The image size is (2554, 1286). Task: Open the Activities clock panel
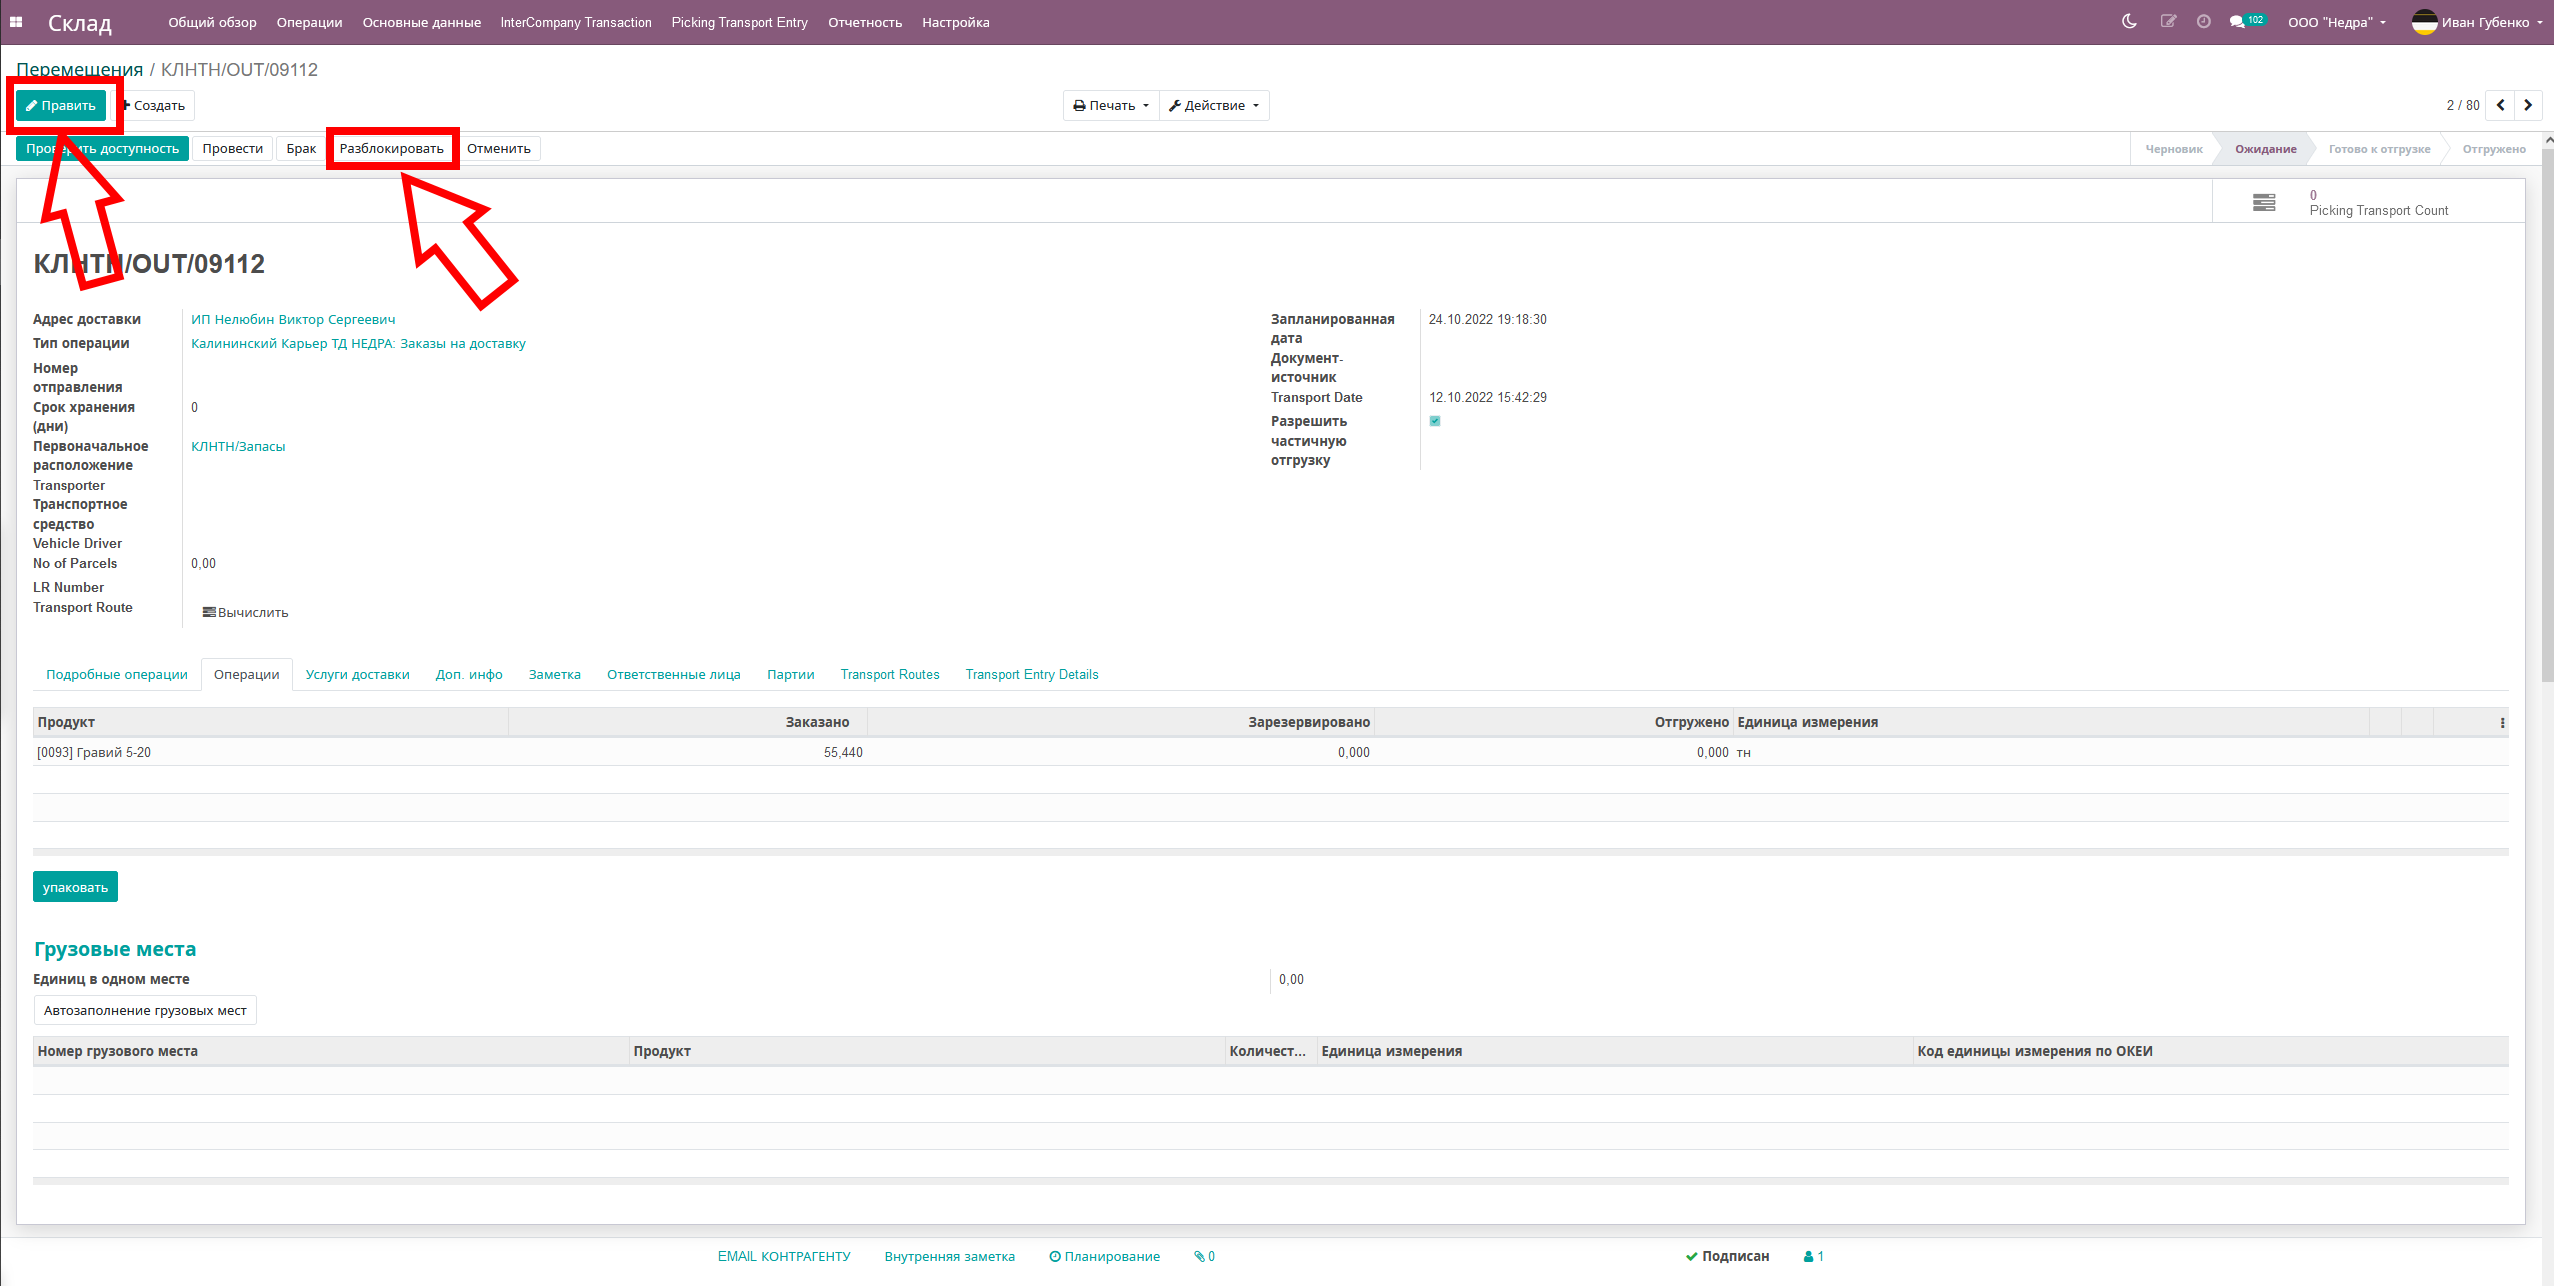tap(2203, 21)
